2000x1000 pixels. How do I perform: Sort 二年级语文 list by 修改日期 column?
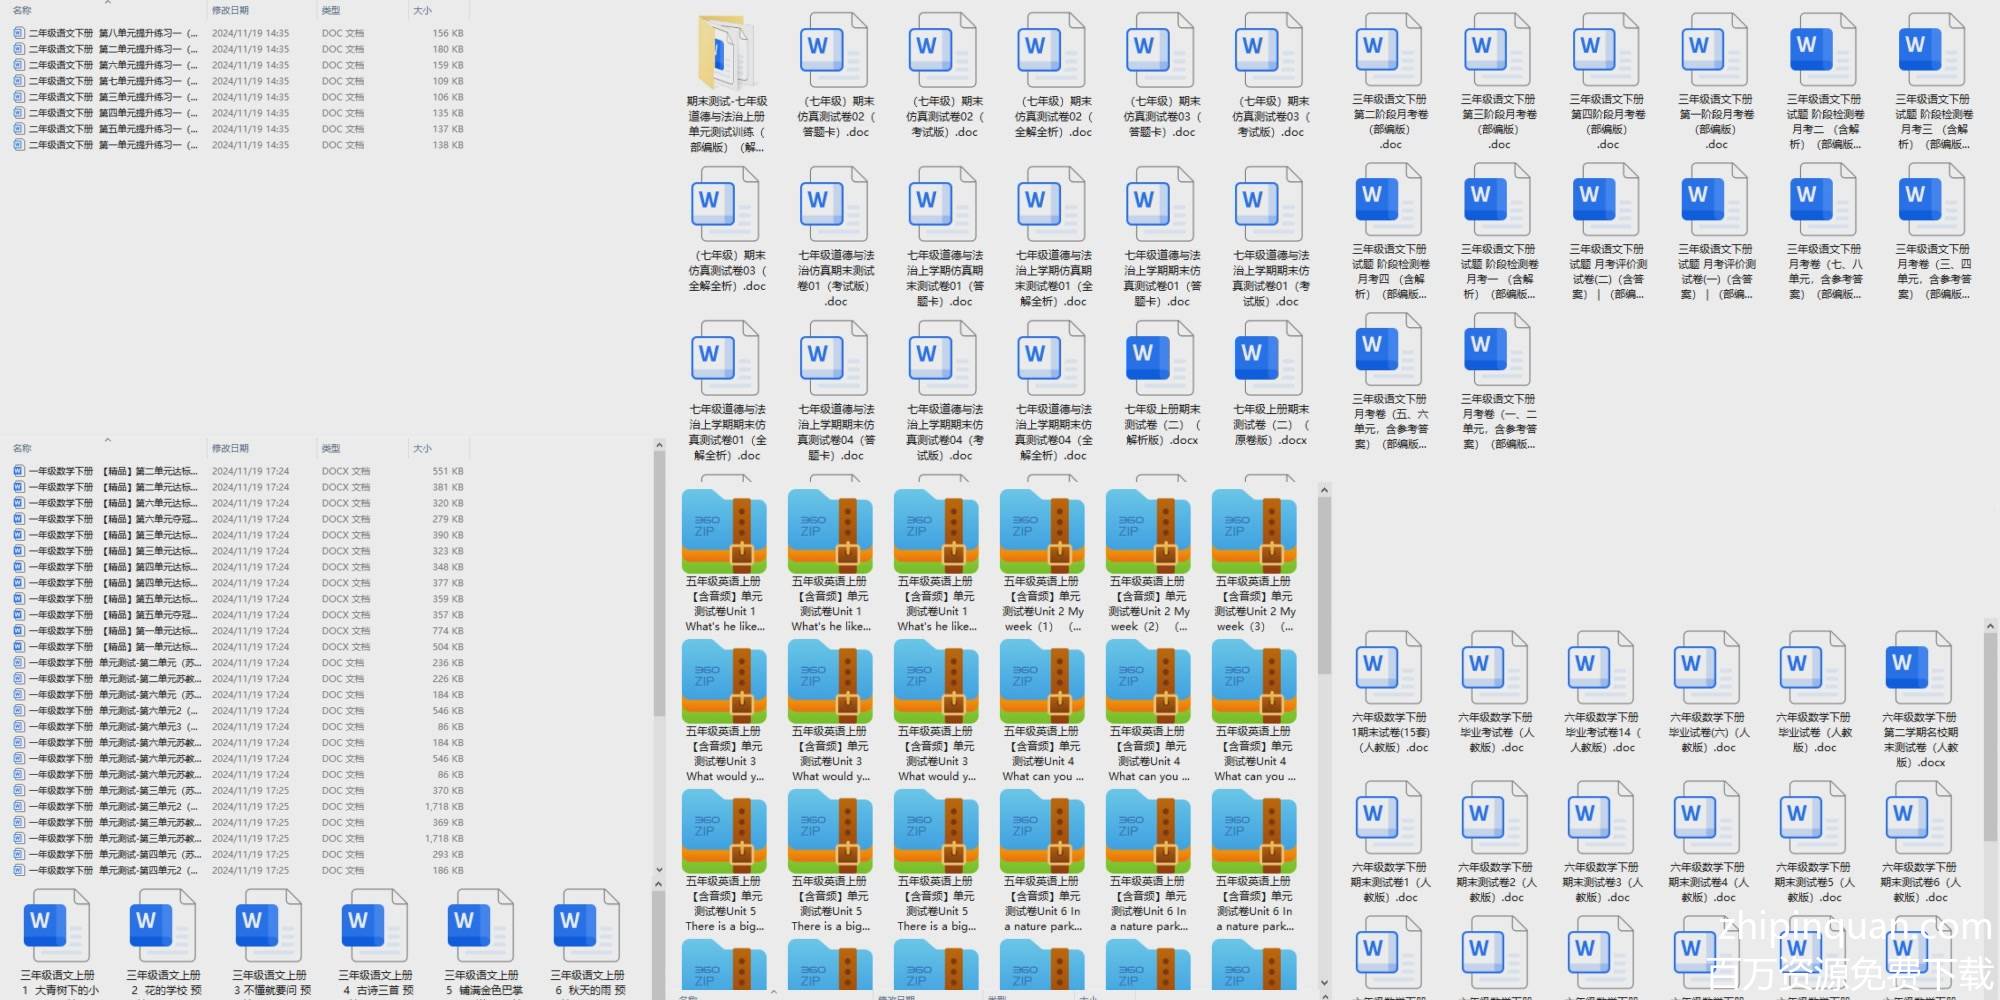(230, 10)
